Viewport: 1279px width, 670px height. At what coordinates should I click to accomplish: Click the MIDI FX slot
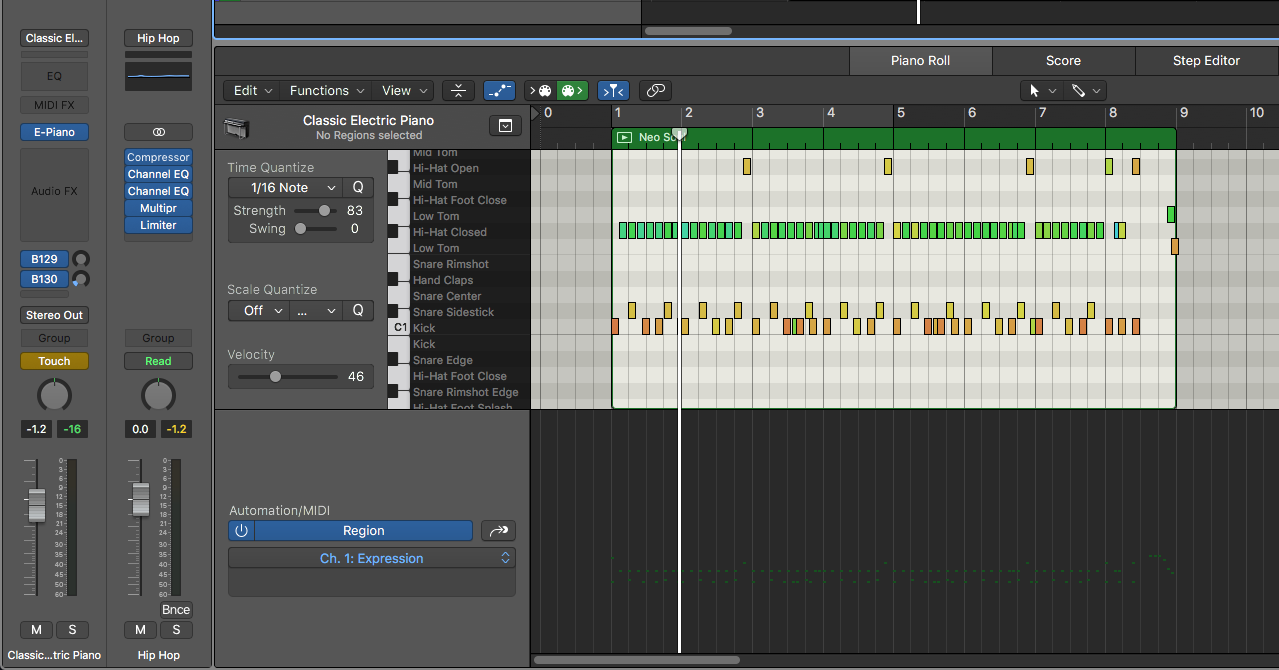tap(54, 105)
